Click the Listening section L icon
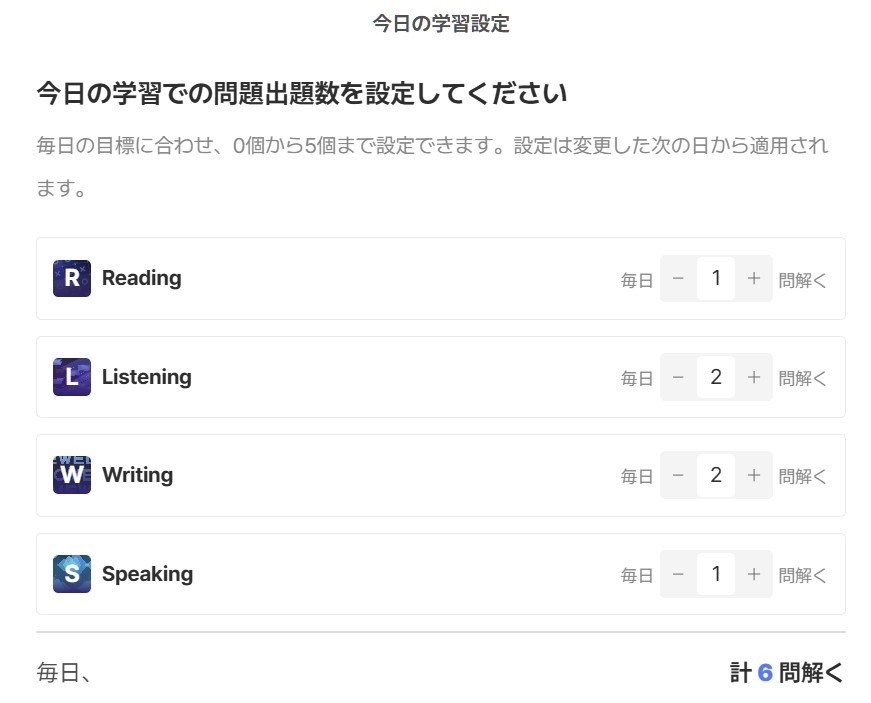 [70, 377]
